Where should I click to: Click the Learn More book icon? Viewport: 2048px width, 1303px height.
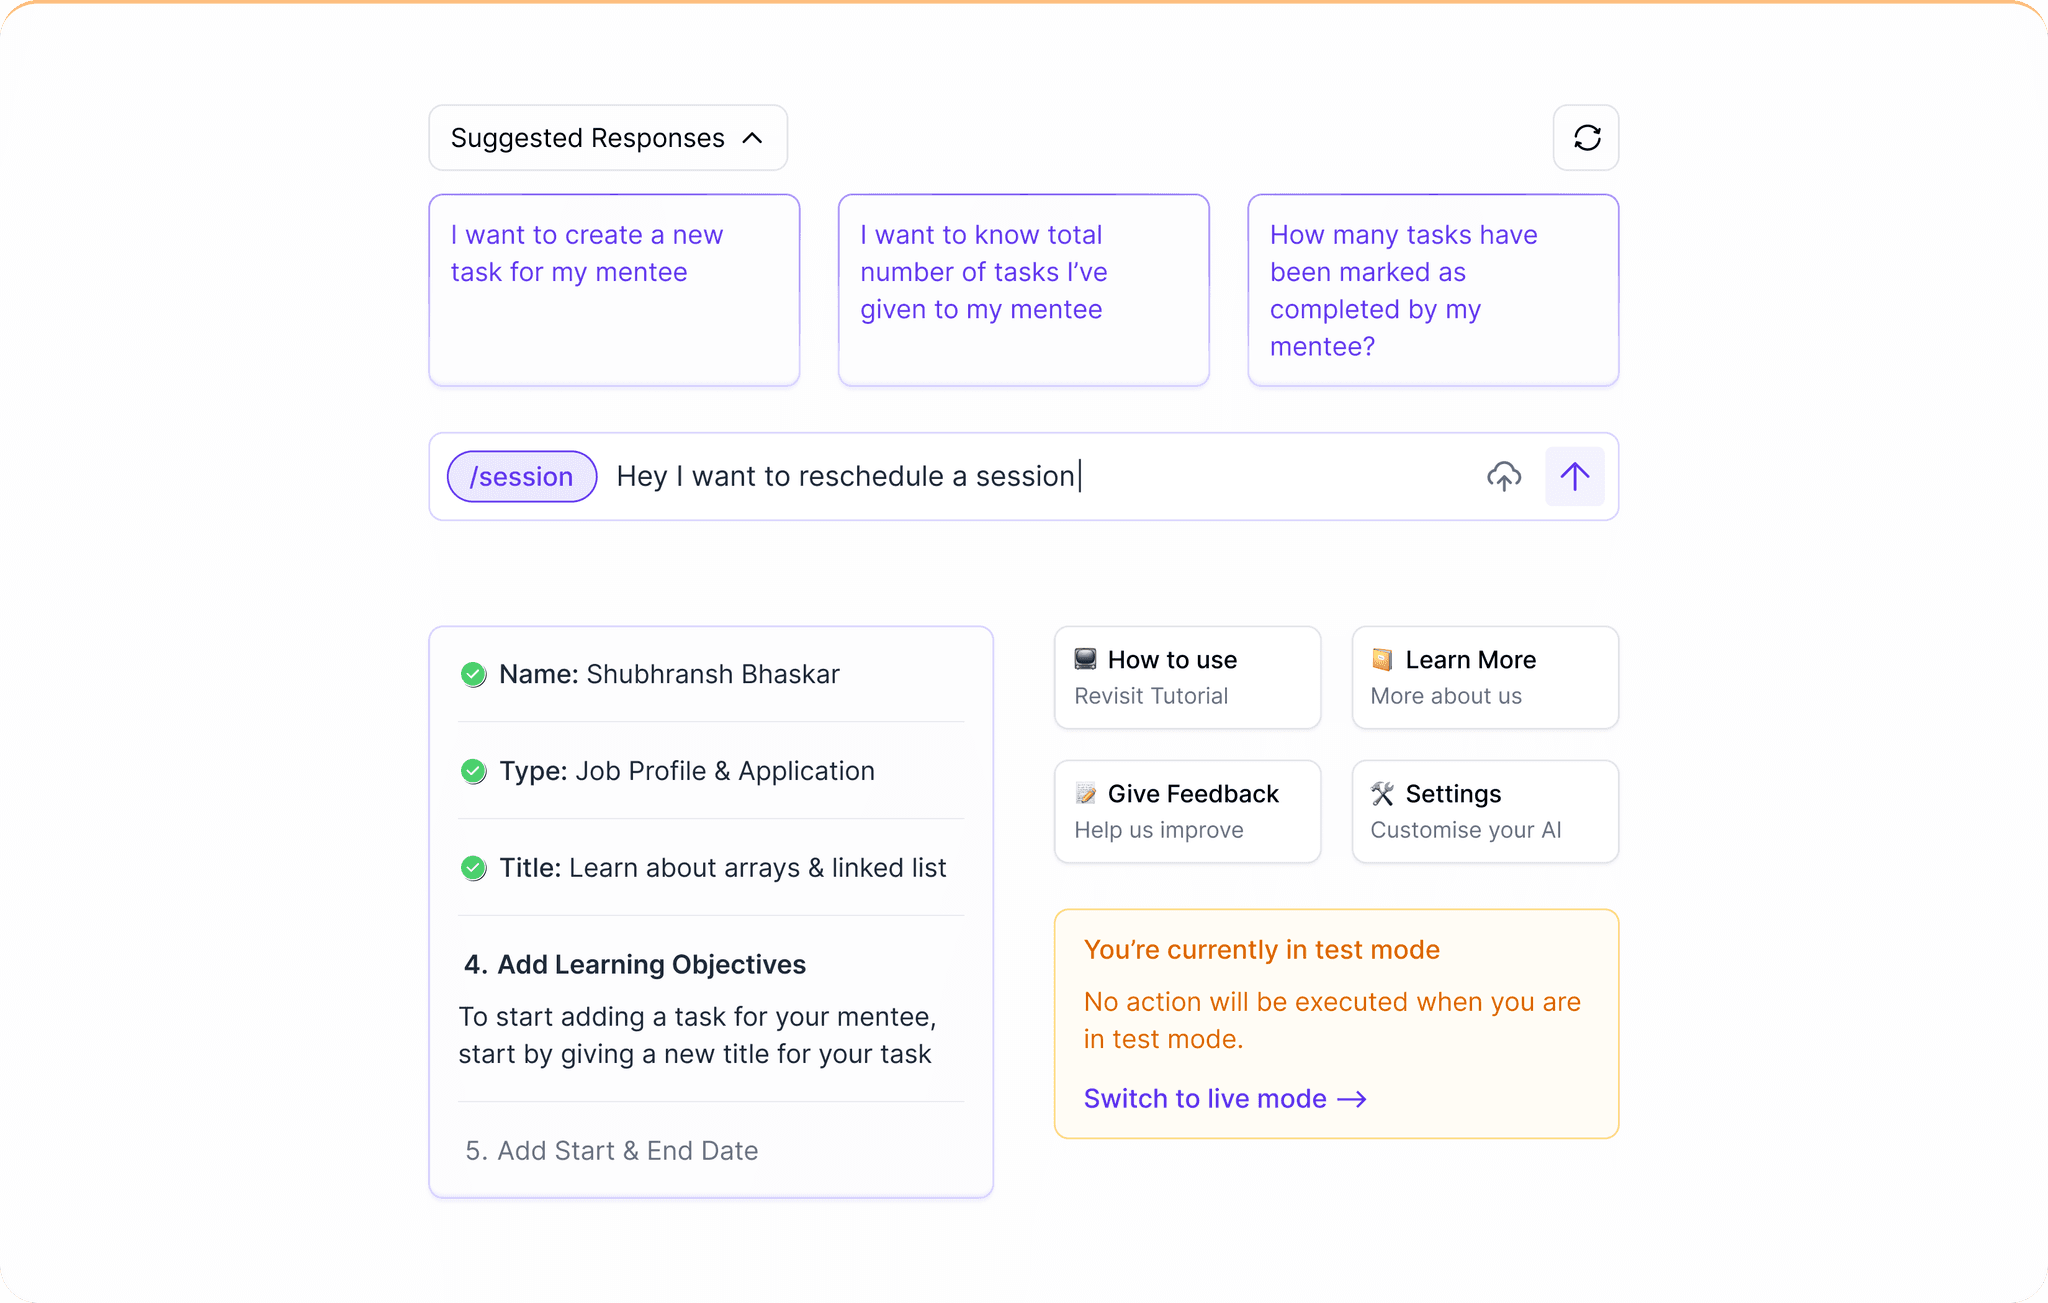1382,659
